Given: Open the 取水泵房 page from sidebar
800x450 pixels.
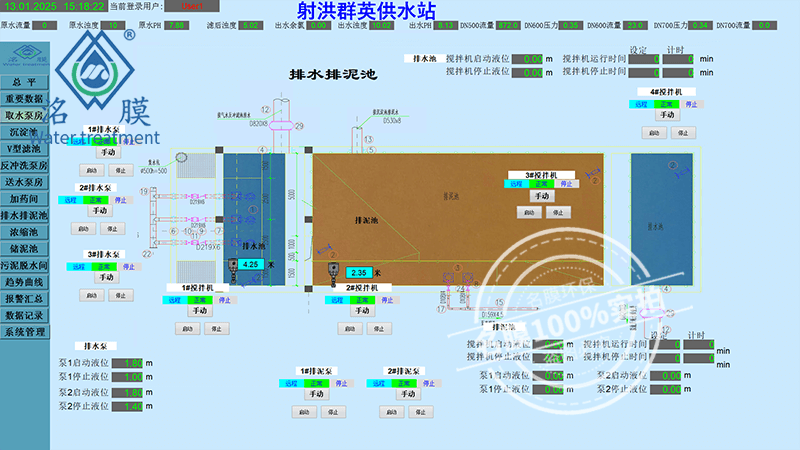Looking at the screenshot, I should point(24,115).
